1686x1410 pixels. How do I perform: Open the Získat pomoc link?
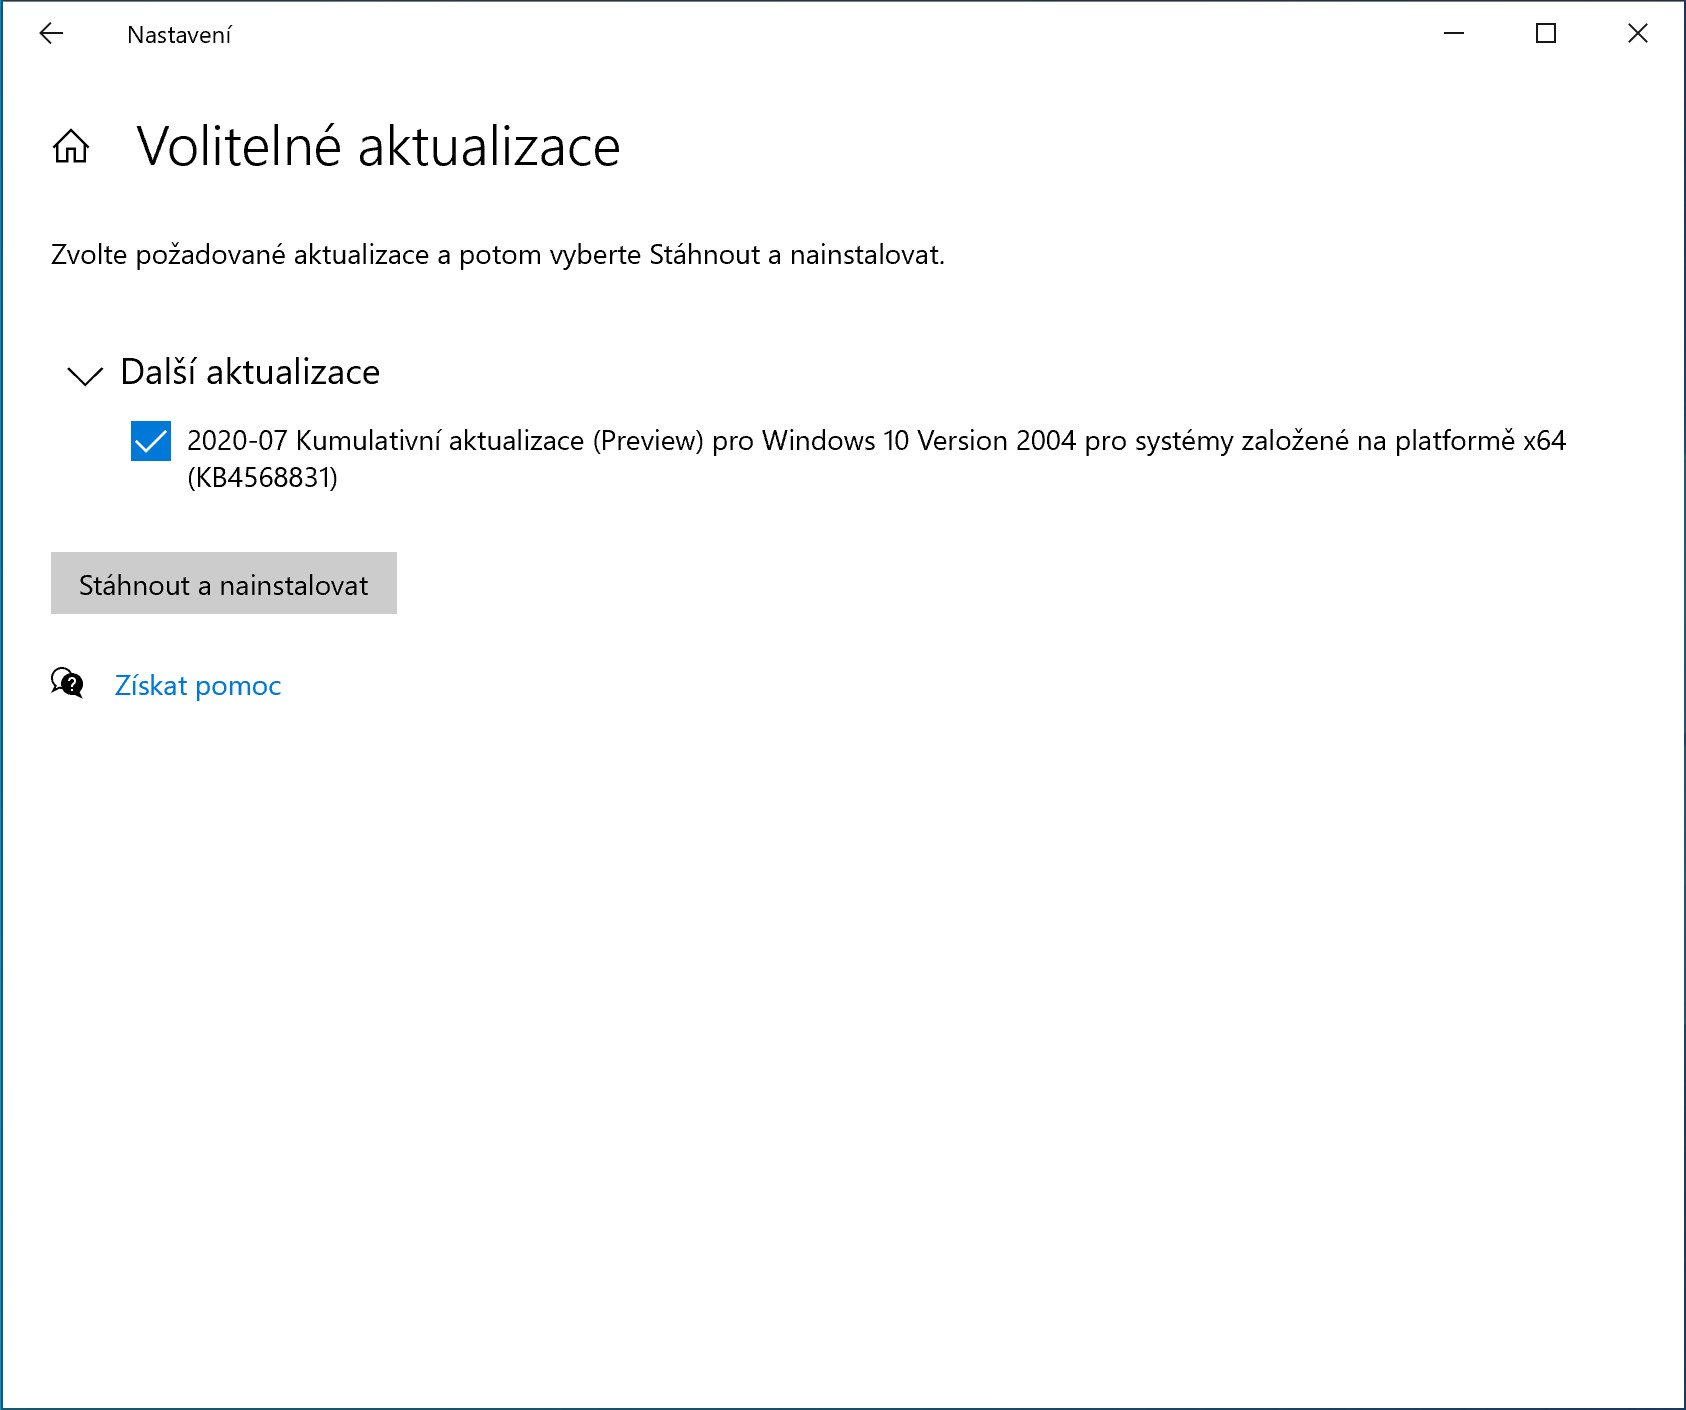tap(198, 686)
